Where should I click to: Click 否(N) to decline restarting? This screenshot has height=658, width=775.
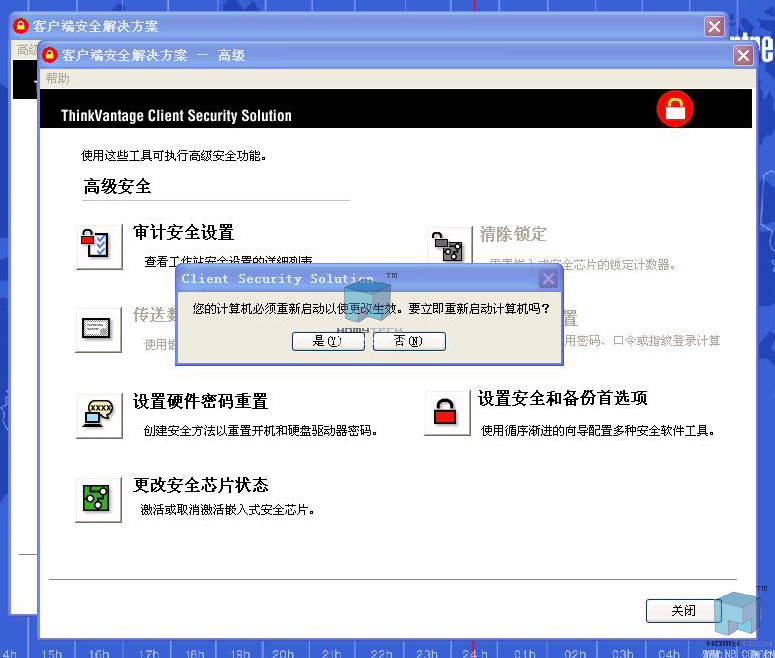click(409, 341)
